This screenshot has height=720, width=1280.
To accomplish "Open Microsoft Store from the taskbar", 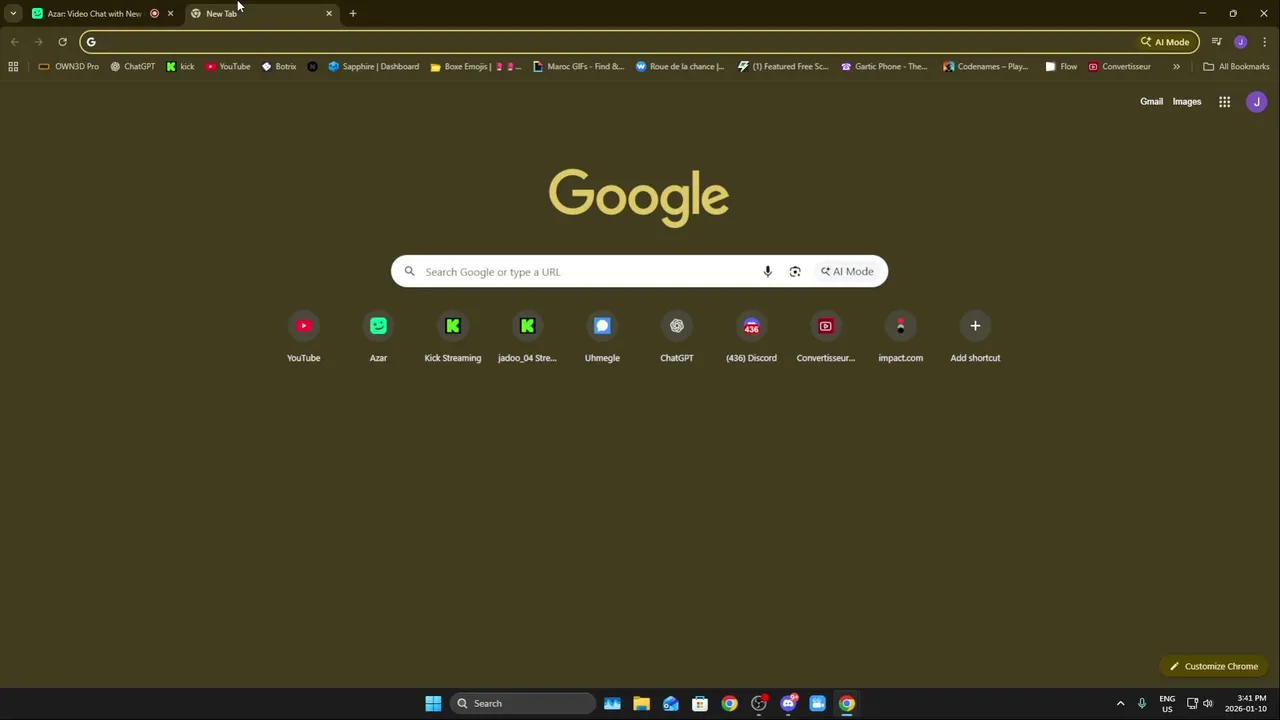I will point(700,703).
